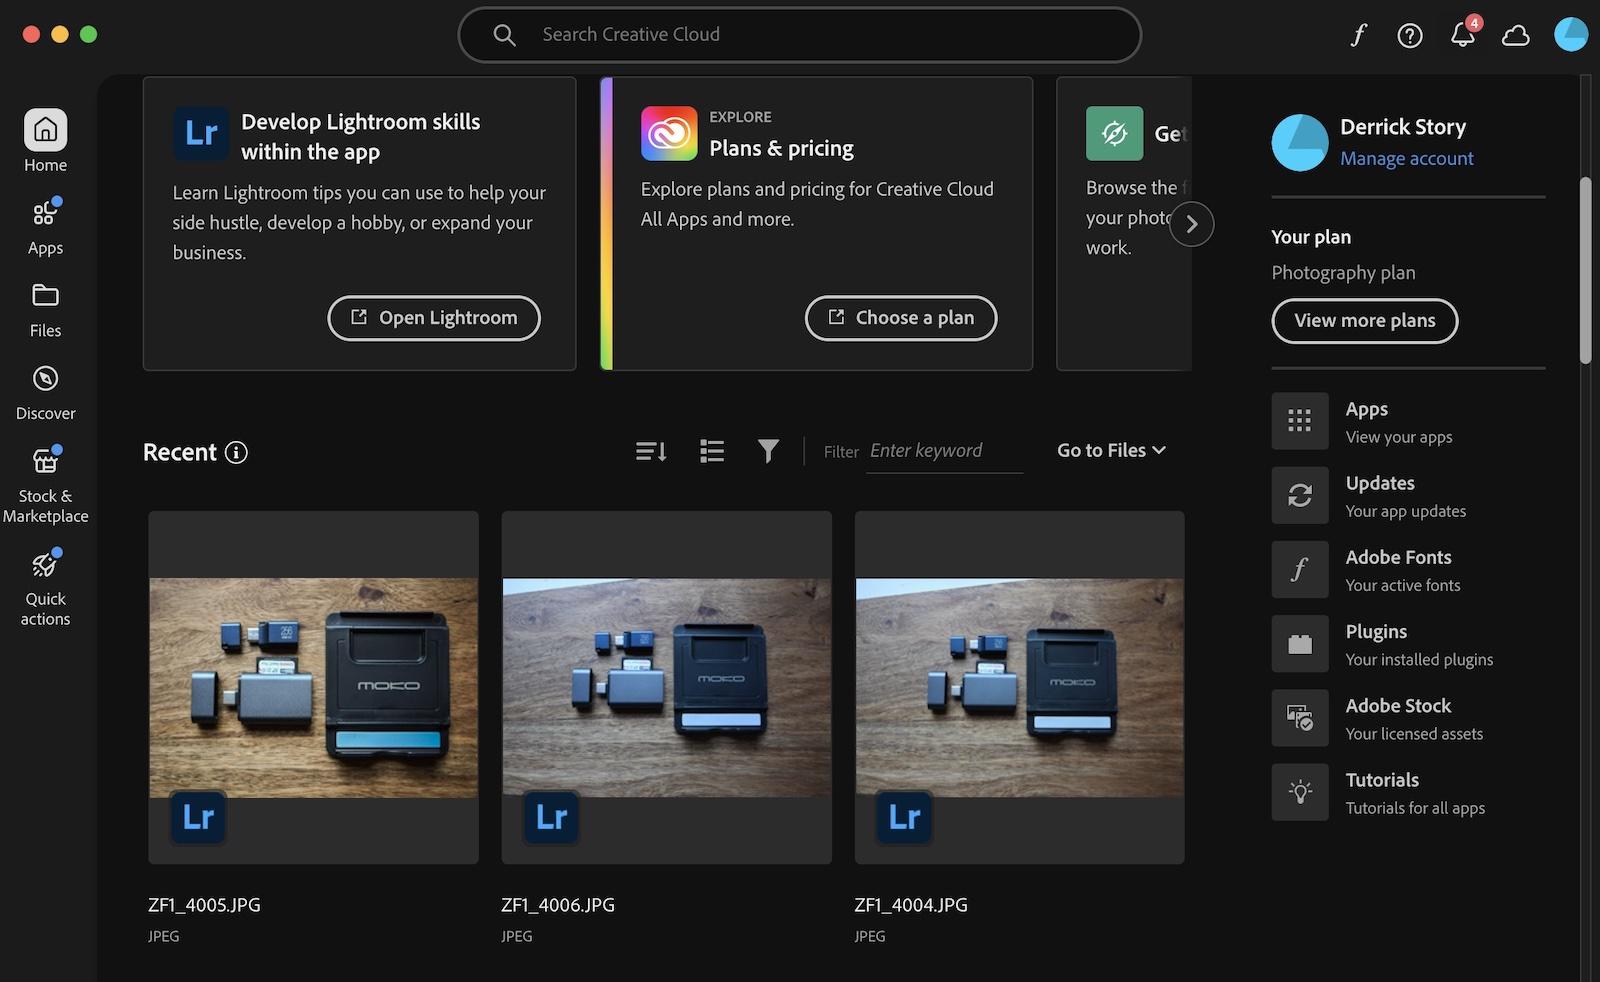Viewport: 1600px width, 982px height.
Task: Click Develop Lightroom skills heading
Action: pos(360,137)
